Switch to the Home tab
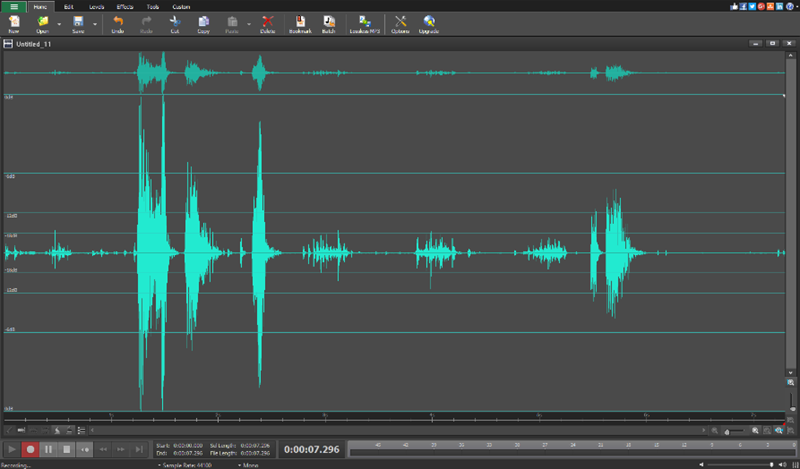 tap(40, 7)
